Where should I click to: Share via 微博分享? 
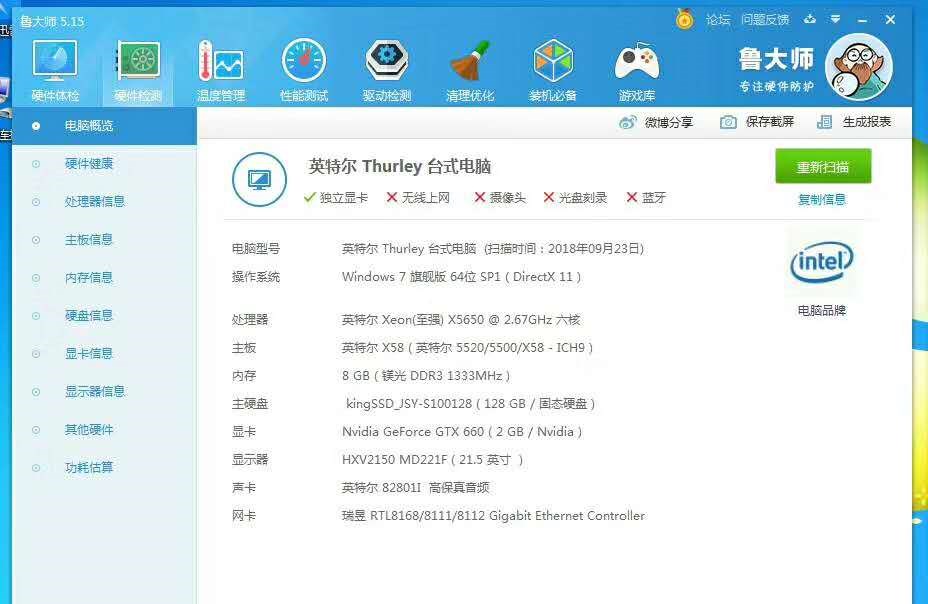tap(656, 122)
